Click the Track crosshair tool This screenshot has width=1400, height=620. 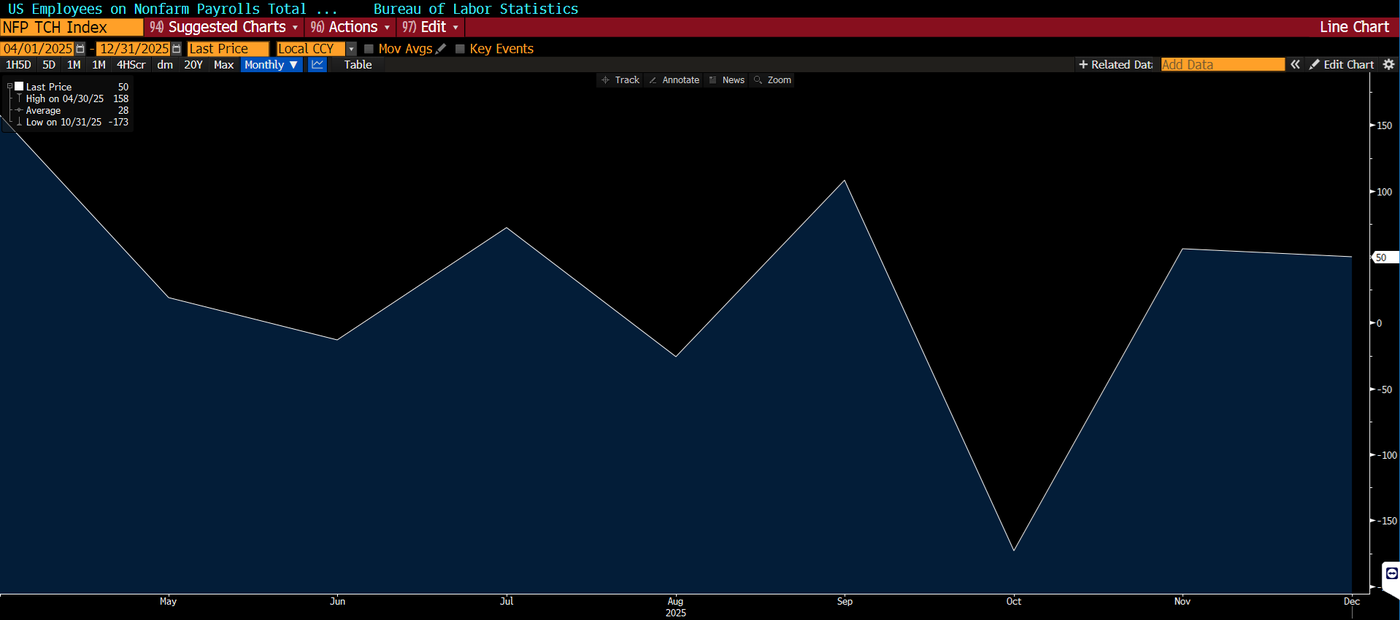pyautogui.click(x=619, y=80)
